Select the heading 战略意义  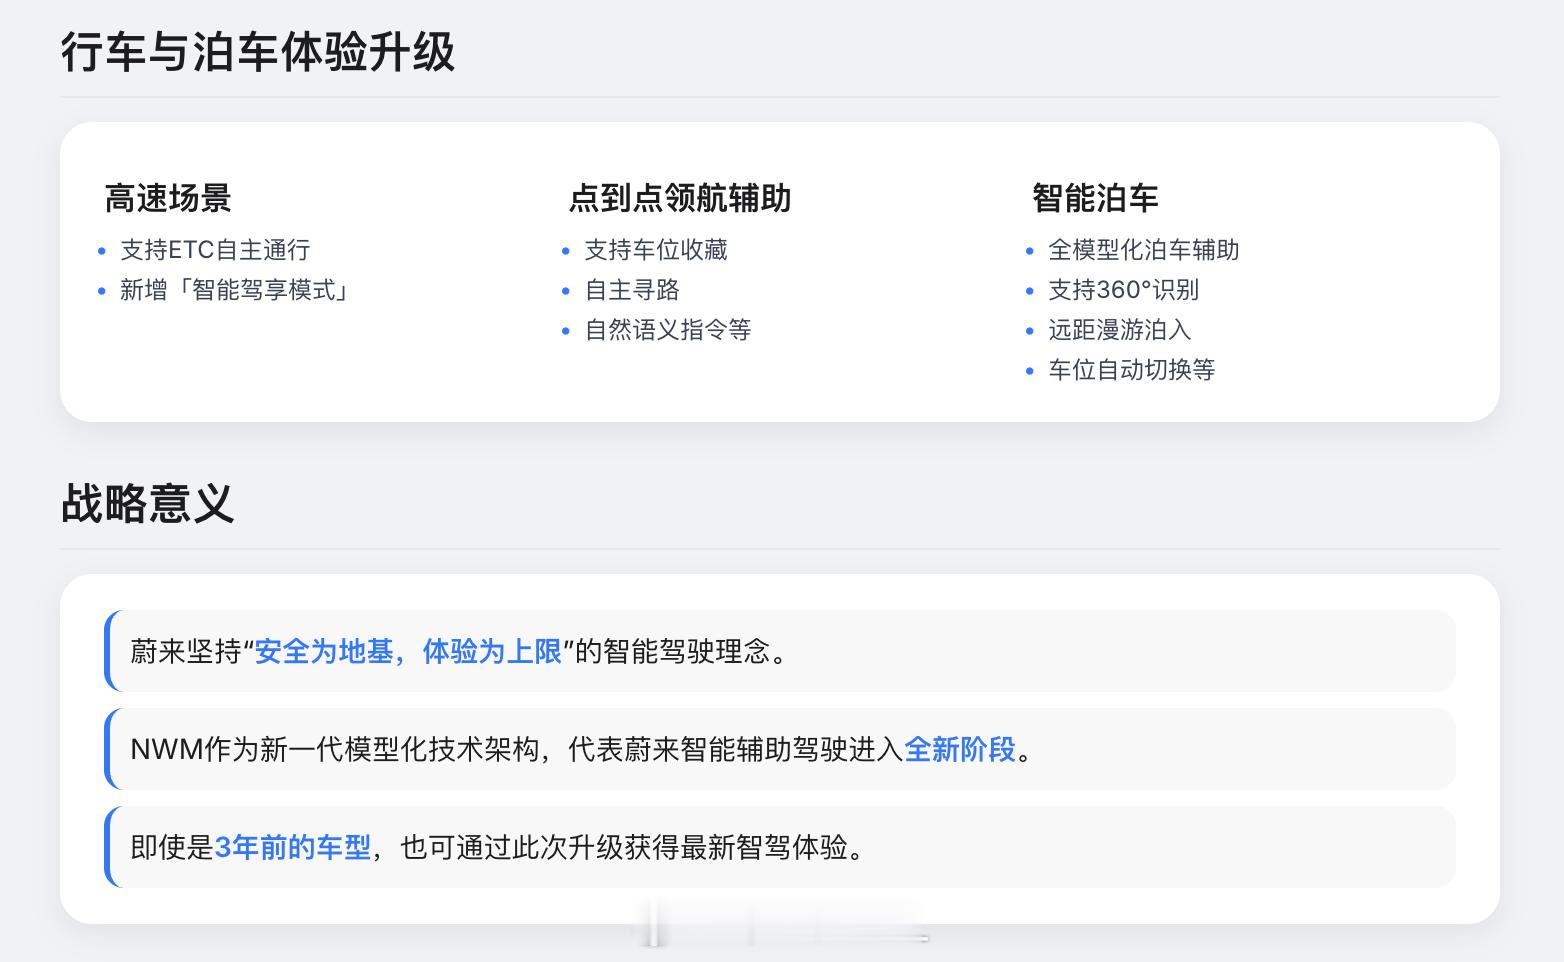pos(147,503)
